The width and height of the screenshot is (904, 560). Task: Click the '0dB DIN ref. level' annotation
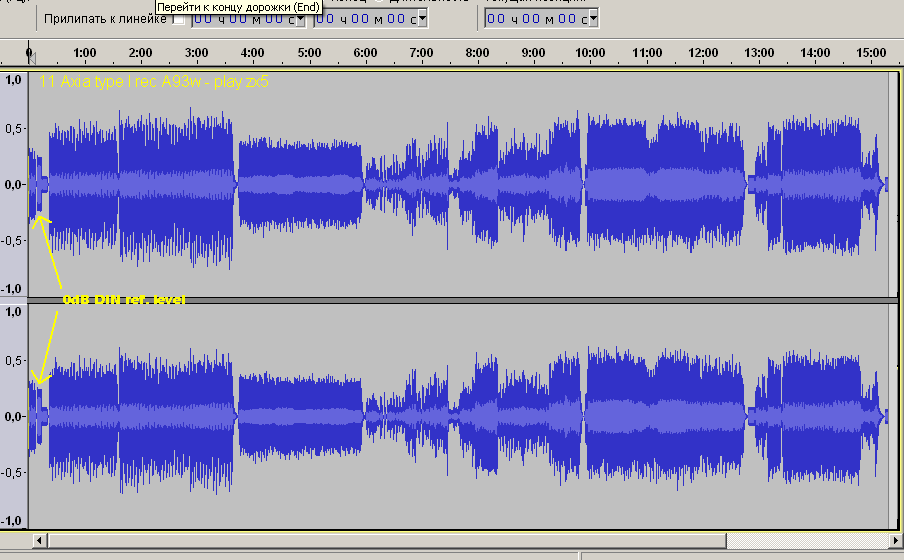click(x=123, y=300)
